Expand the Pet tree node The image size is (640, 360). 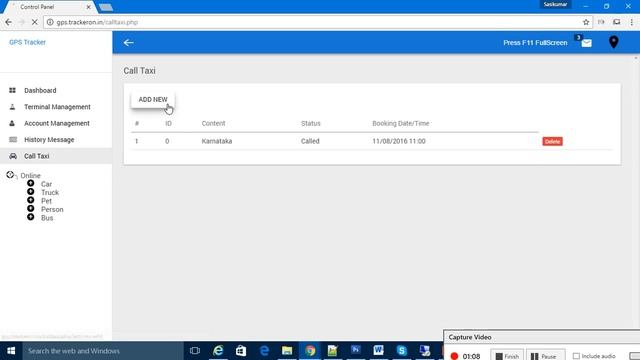click(x=31, y=200)
